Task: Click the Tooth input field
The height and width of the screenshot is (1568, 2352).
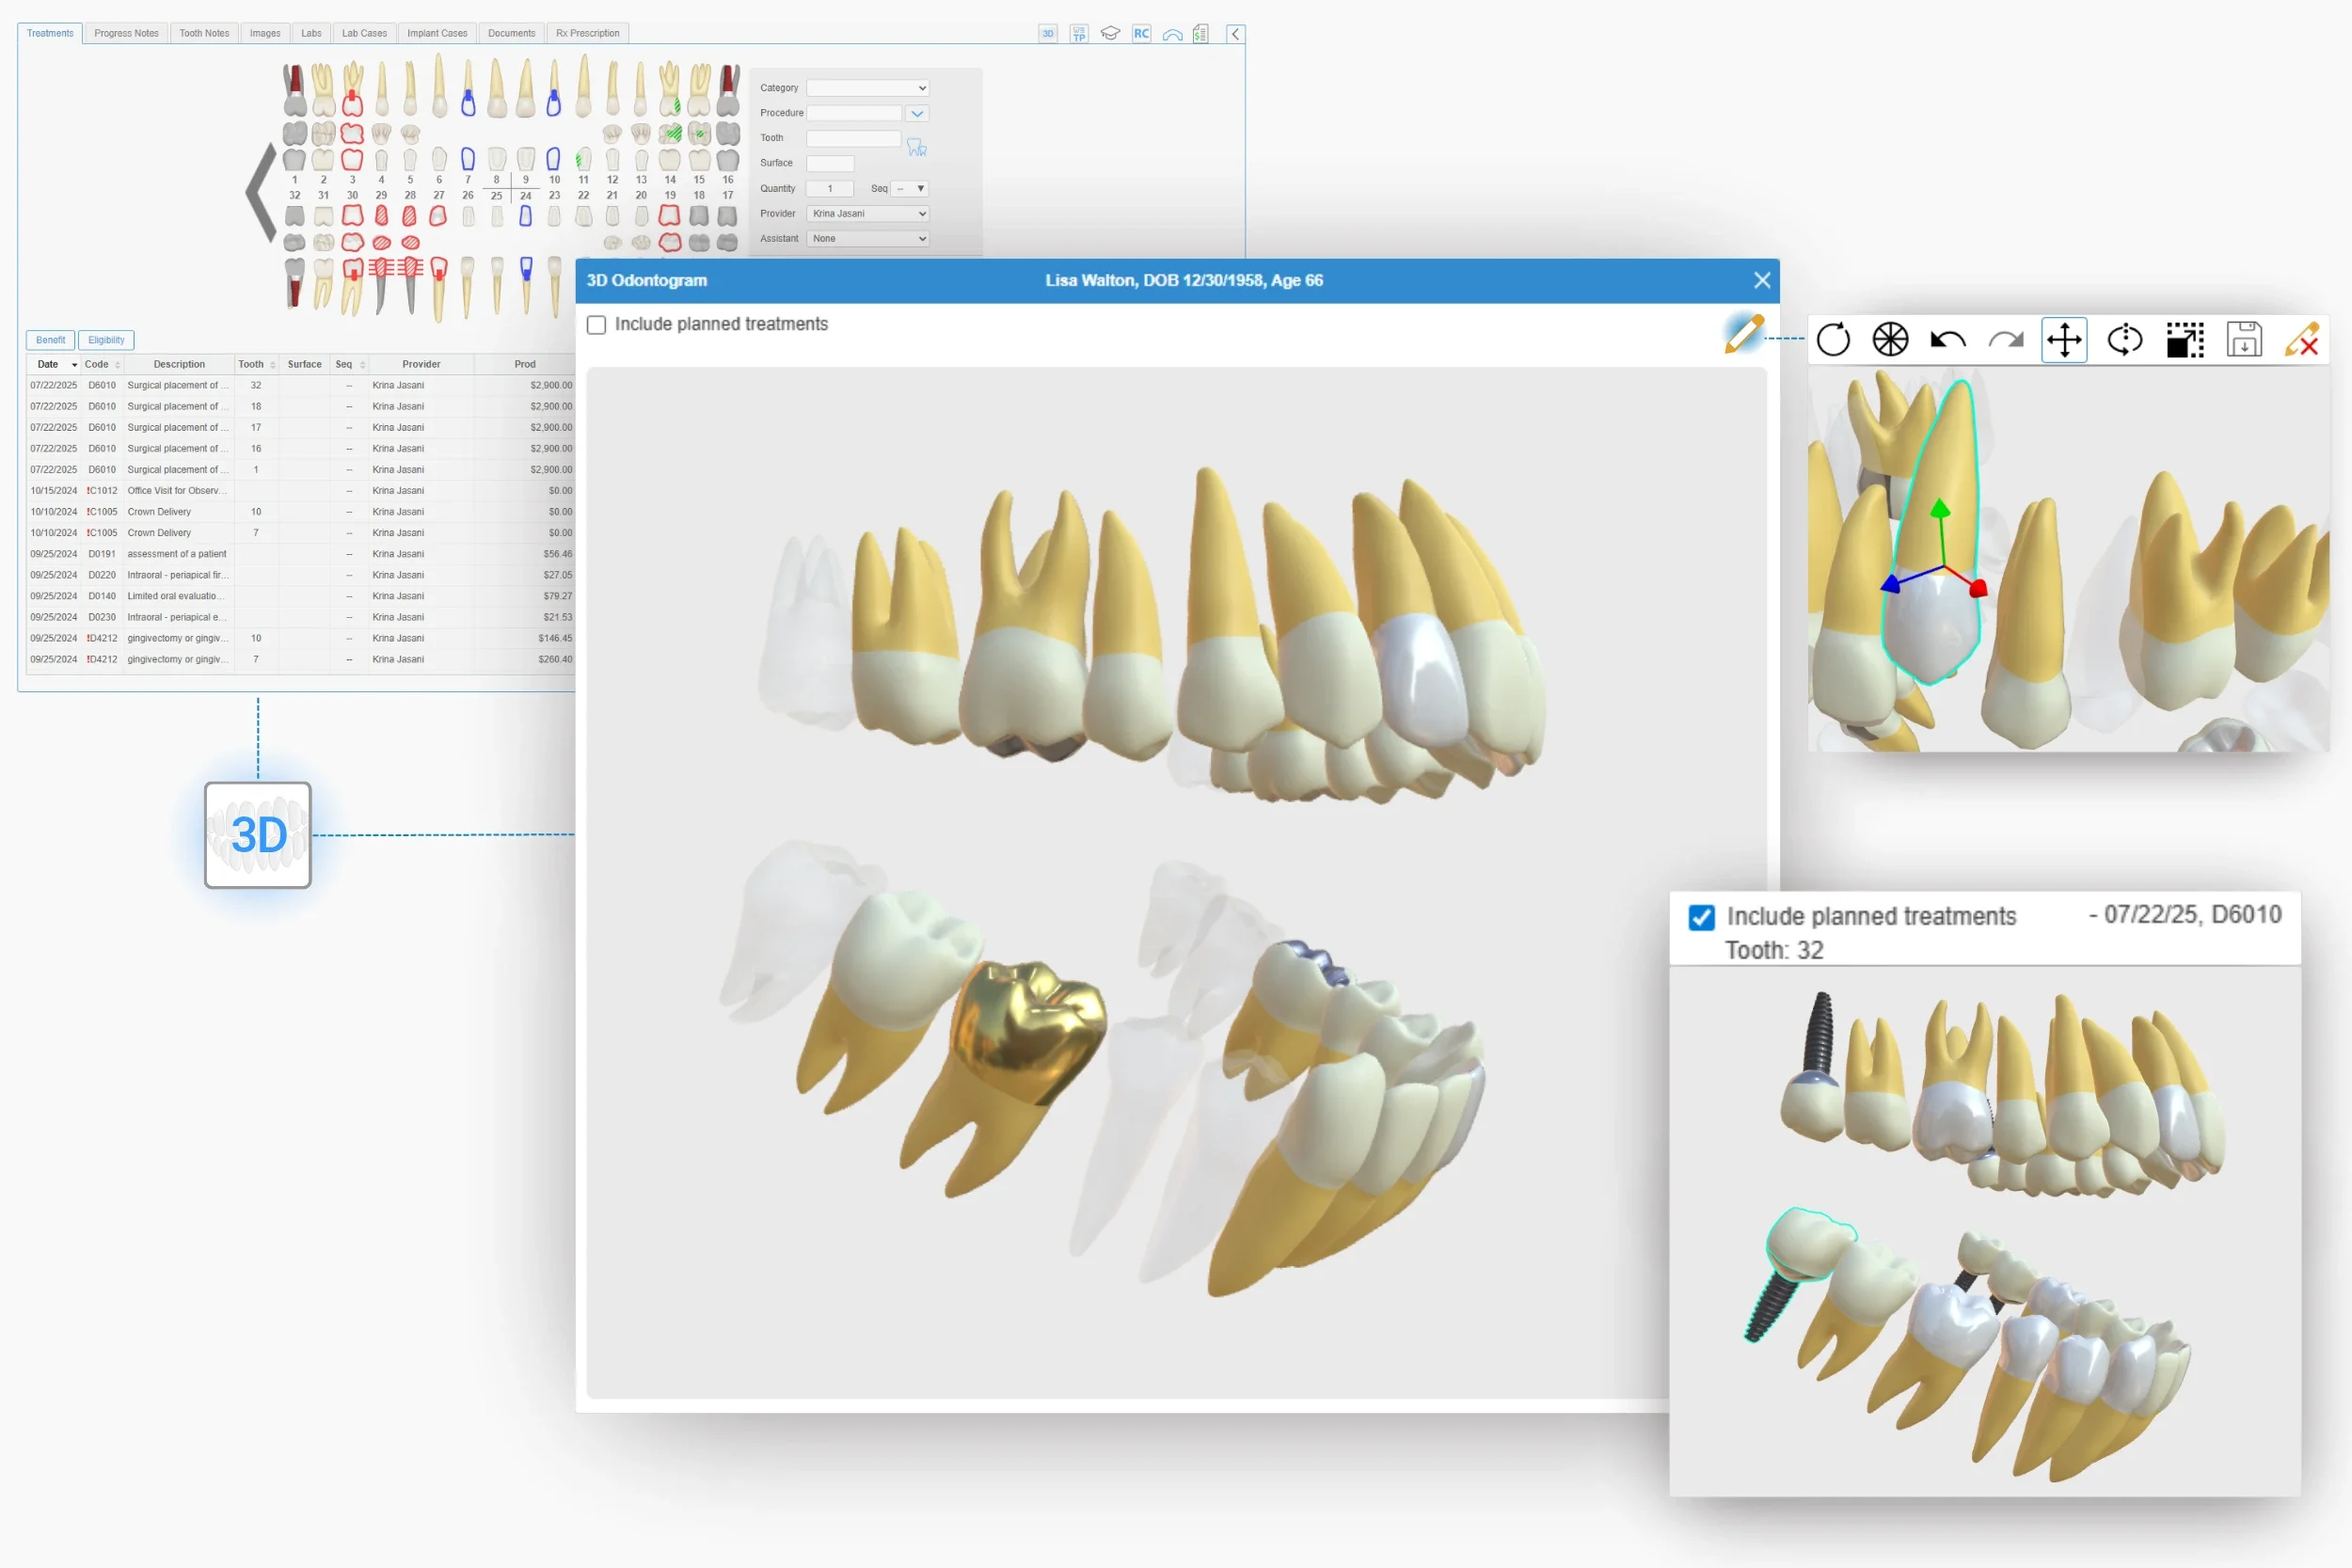Action: pyautogui.click(x=853, y=138)
